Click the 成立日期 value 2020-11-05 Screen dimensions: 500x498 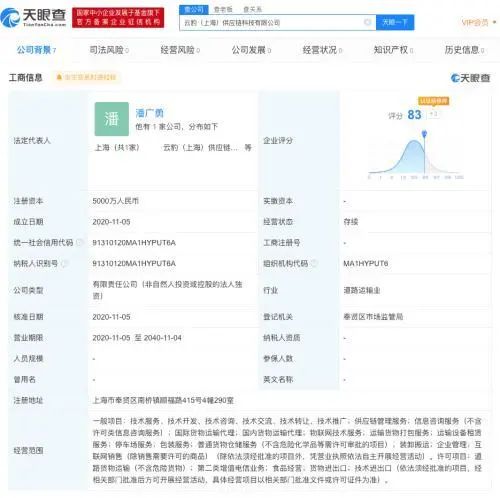click(111, 222)
